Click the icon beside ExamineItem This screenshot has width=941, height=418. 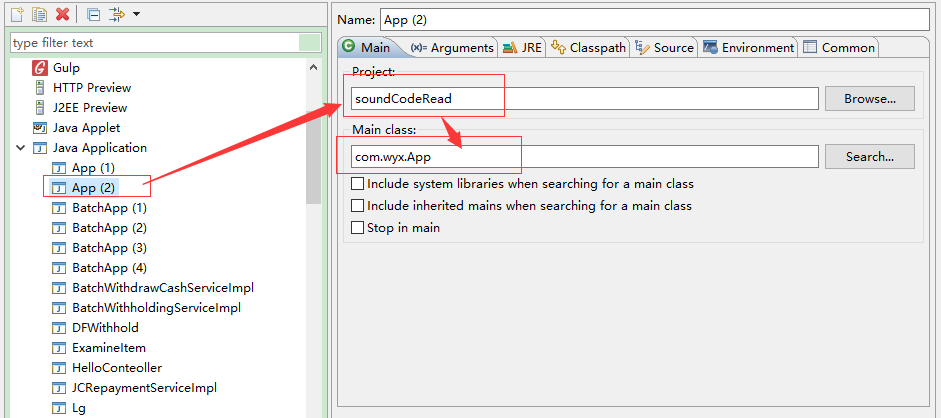59,348
